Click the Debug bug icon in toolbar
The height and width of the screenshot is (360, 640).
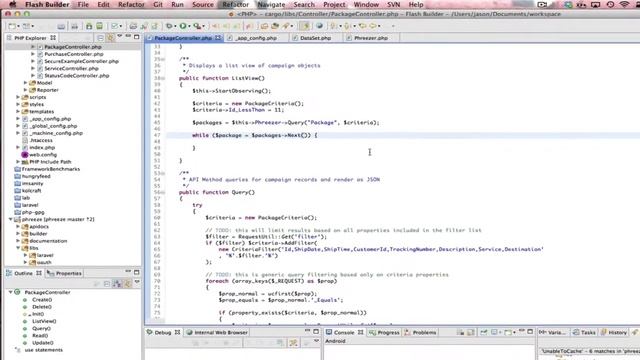[x=169, y=26]
